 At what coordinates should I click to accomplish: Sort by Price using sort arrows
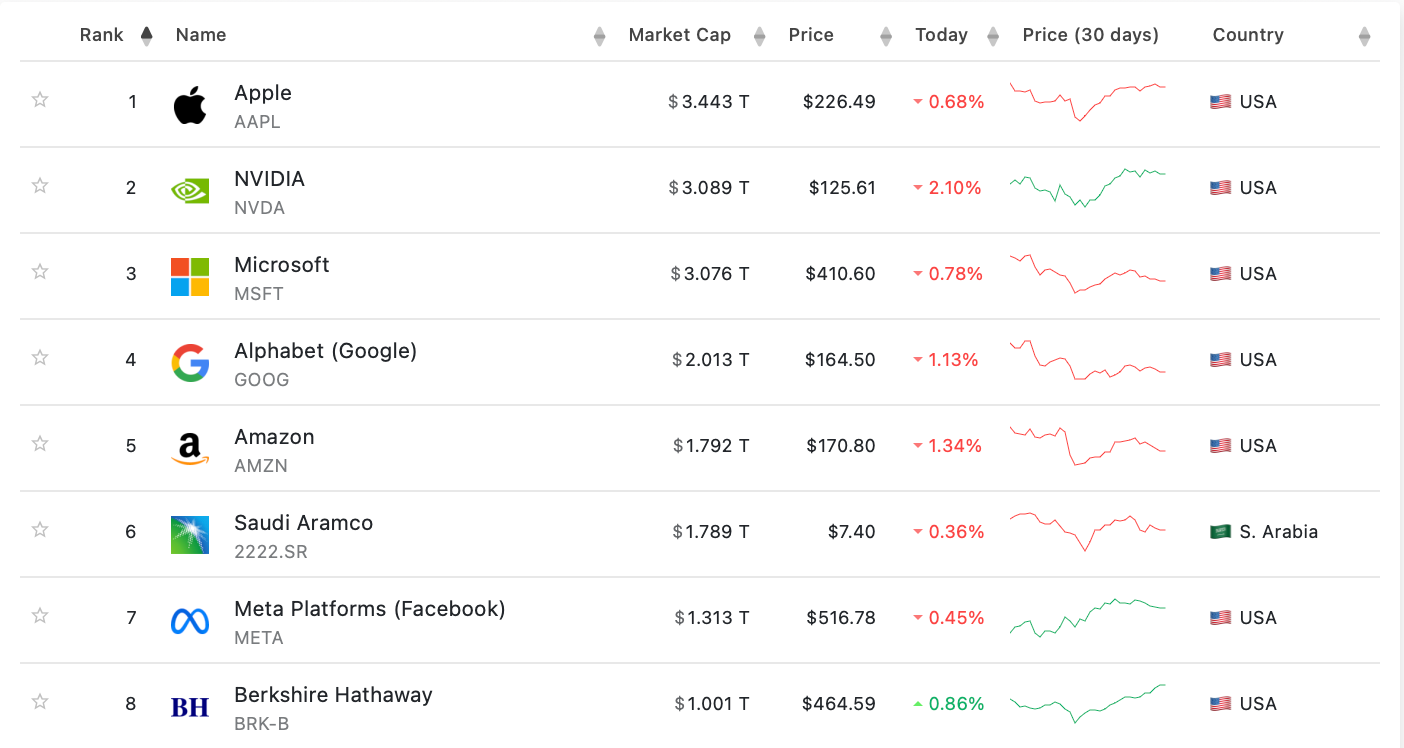[x=885, y=37]
